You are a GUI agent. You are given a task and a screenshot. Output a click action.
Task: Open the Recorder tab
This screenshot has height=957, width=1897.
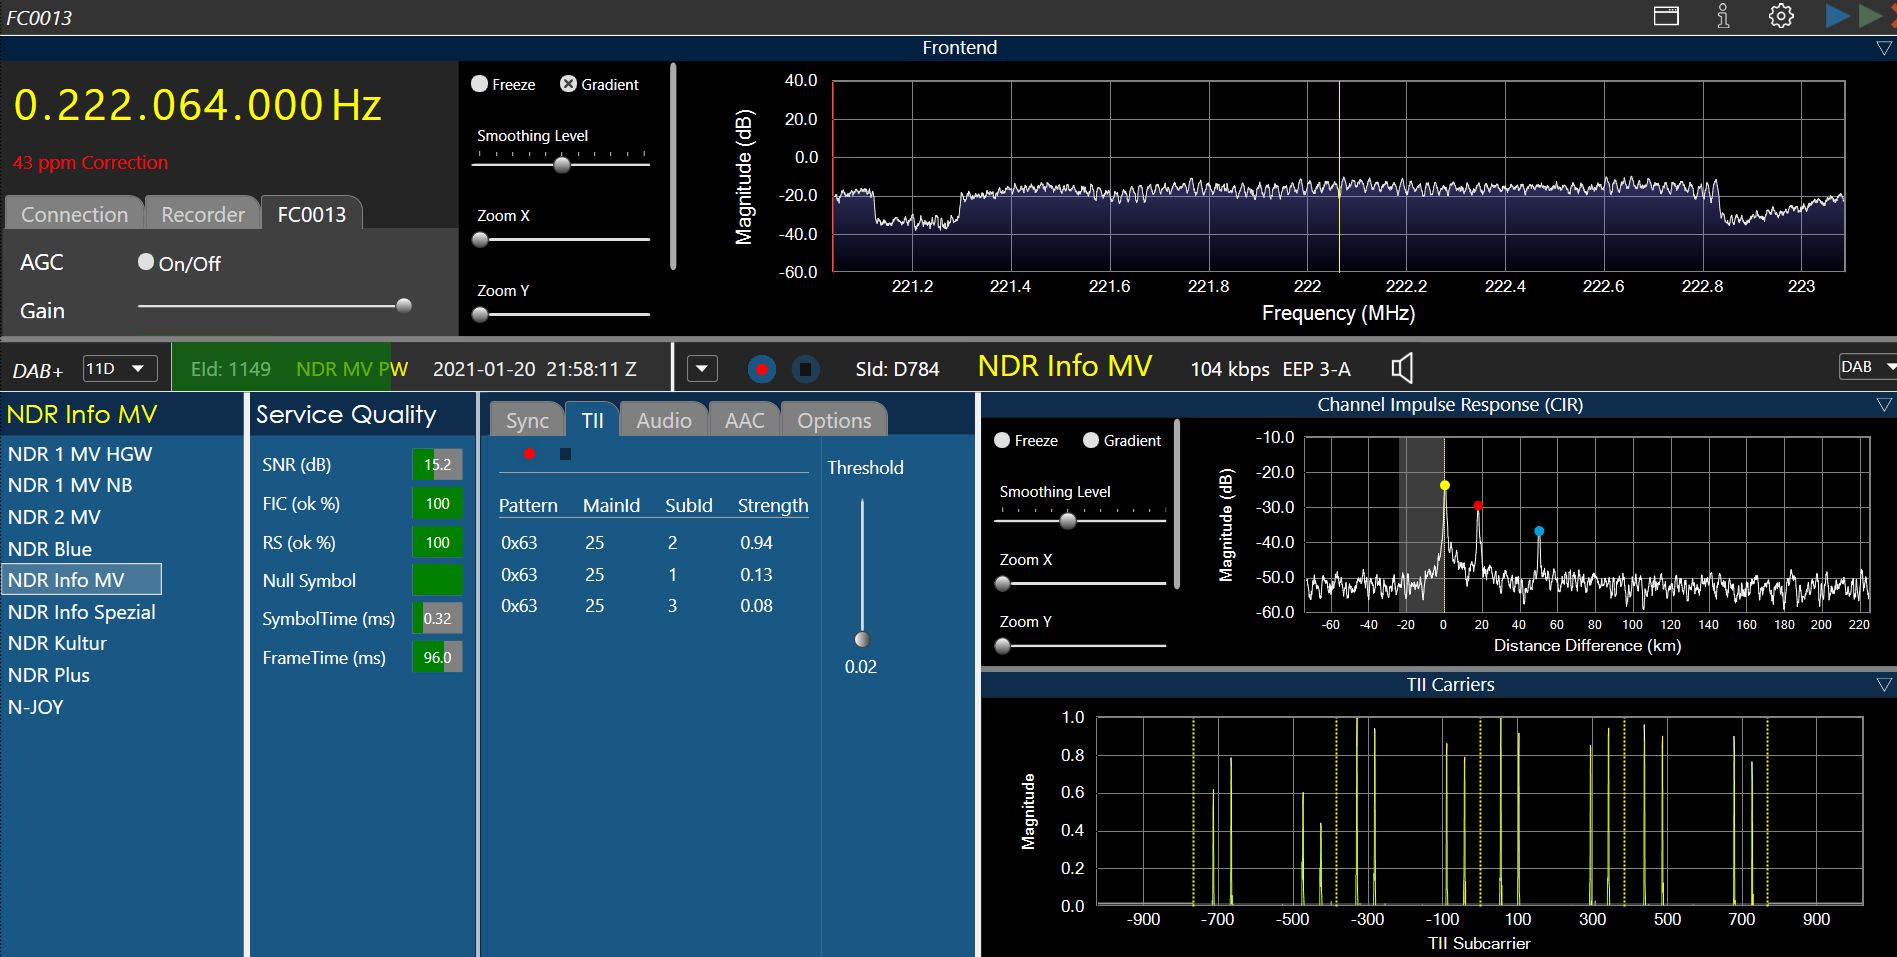pos(202,214)
